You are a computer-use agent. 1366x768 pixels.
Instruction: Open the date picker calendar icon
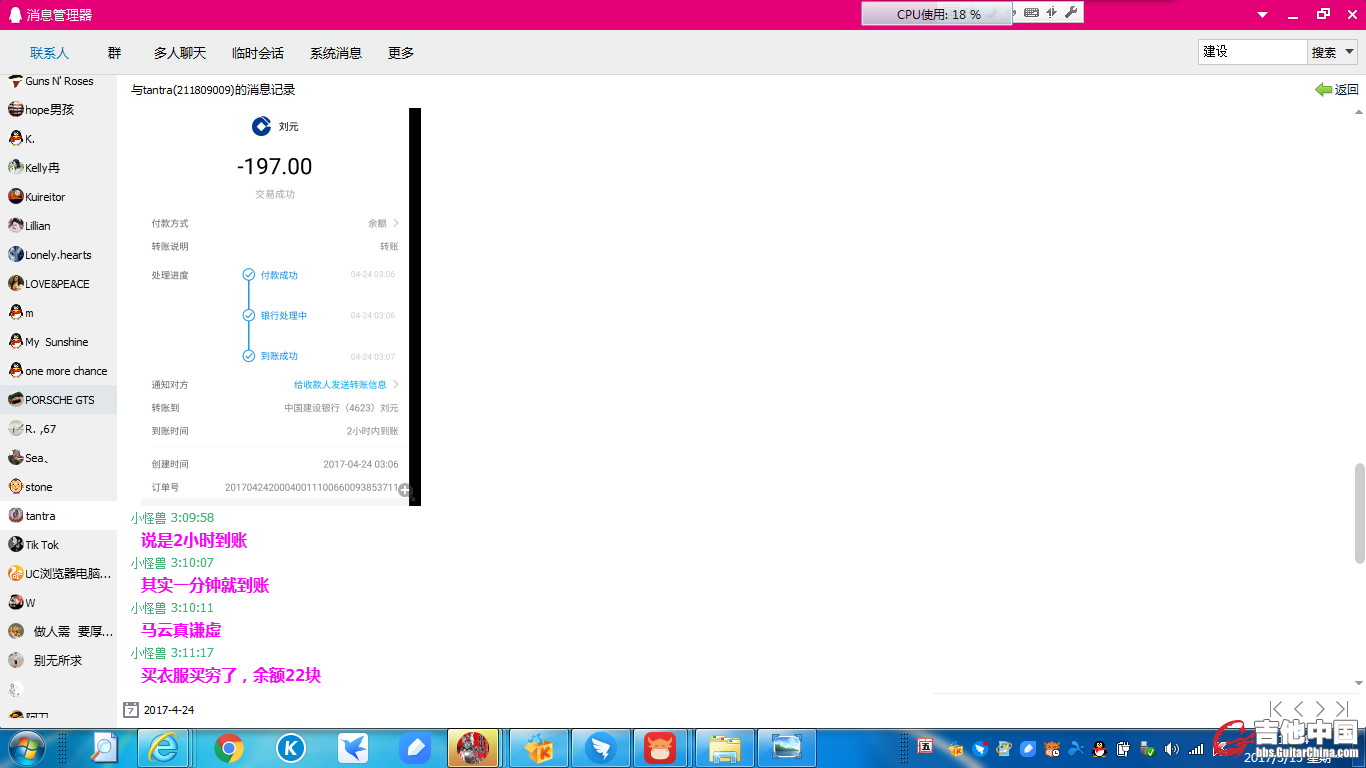point(130,710)
